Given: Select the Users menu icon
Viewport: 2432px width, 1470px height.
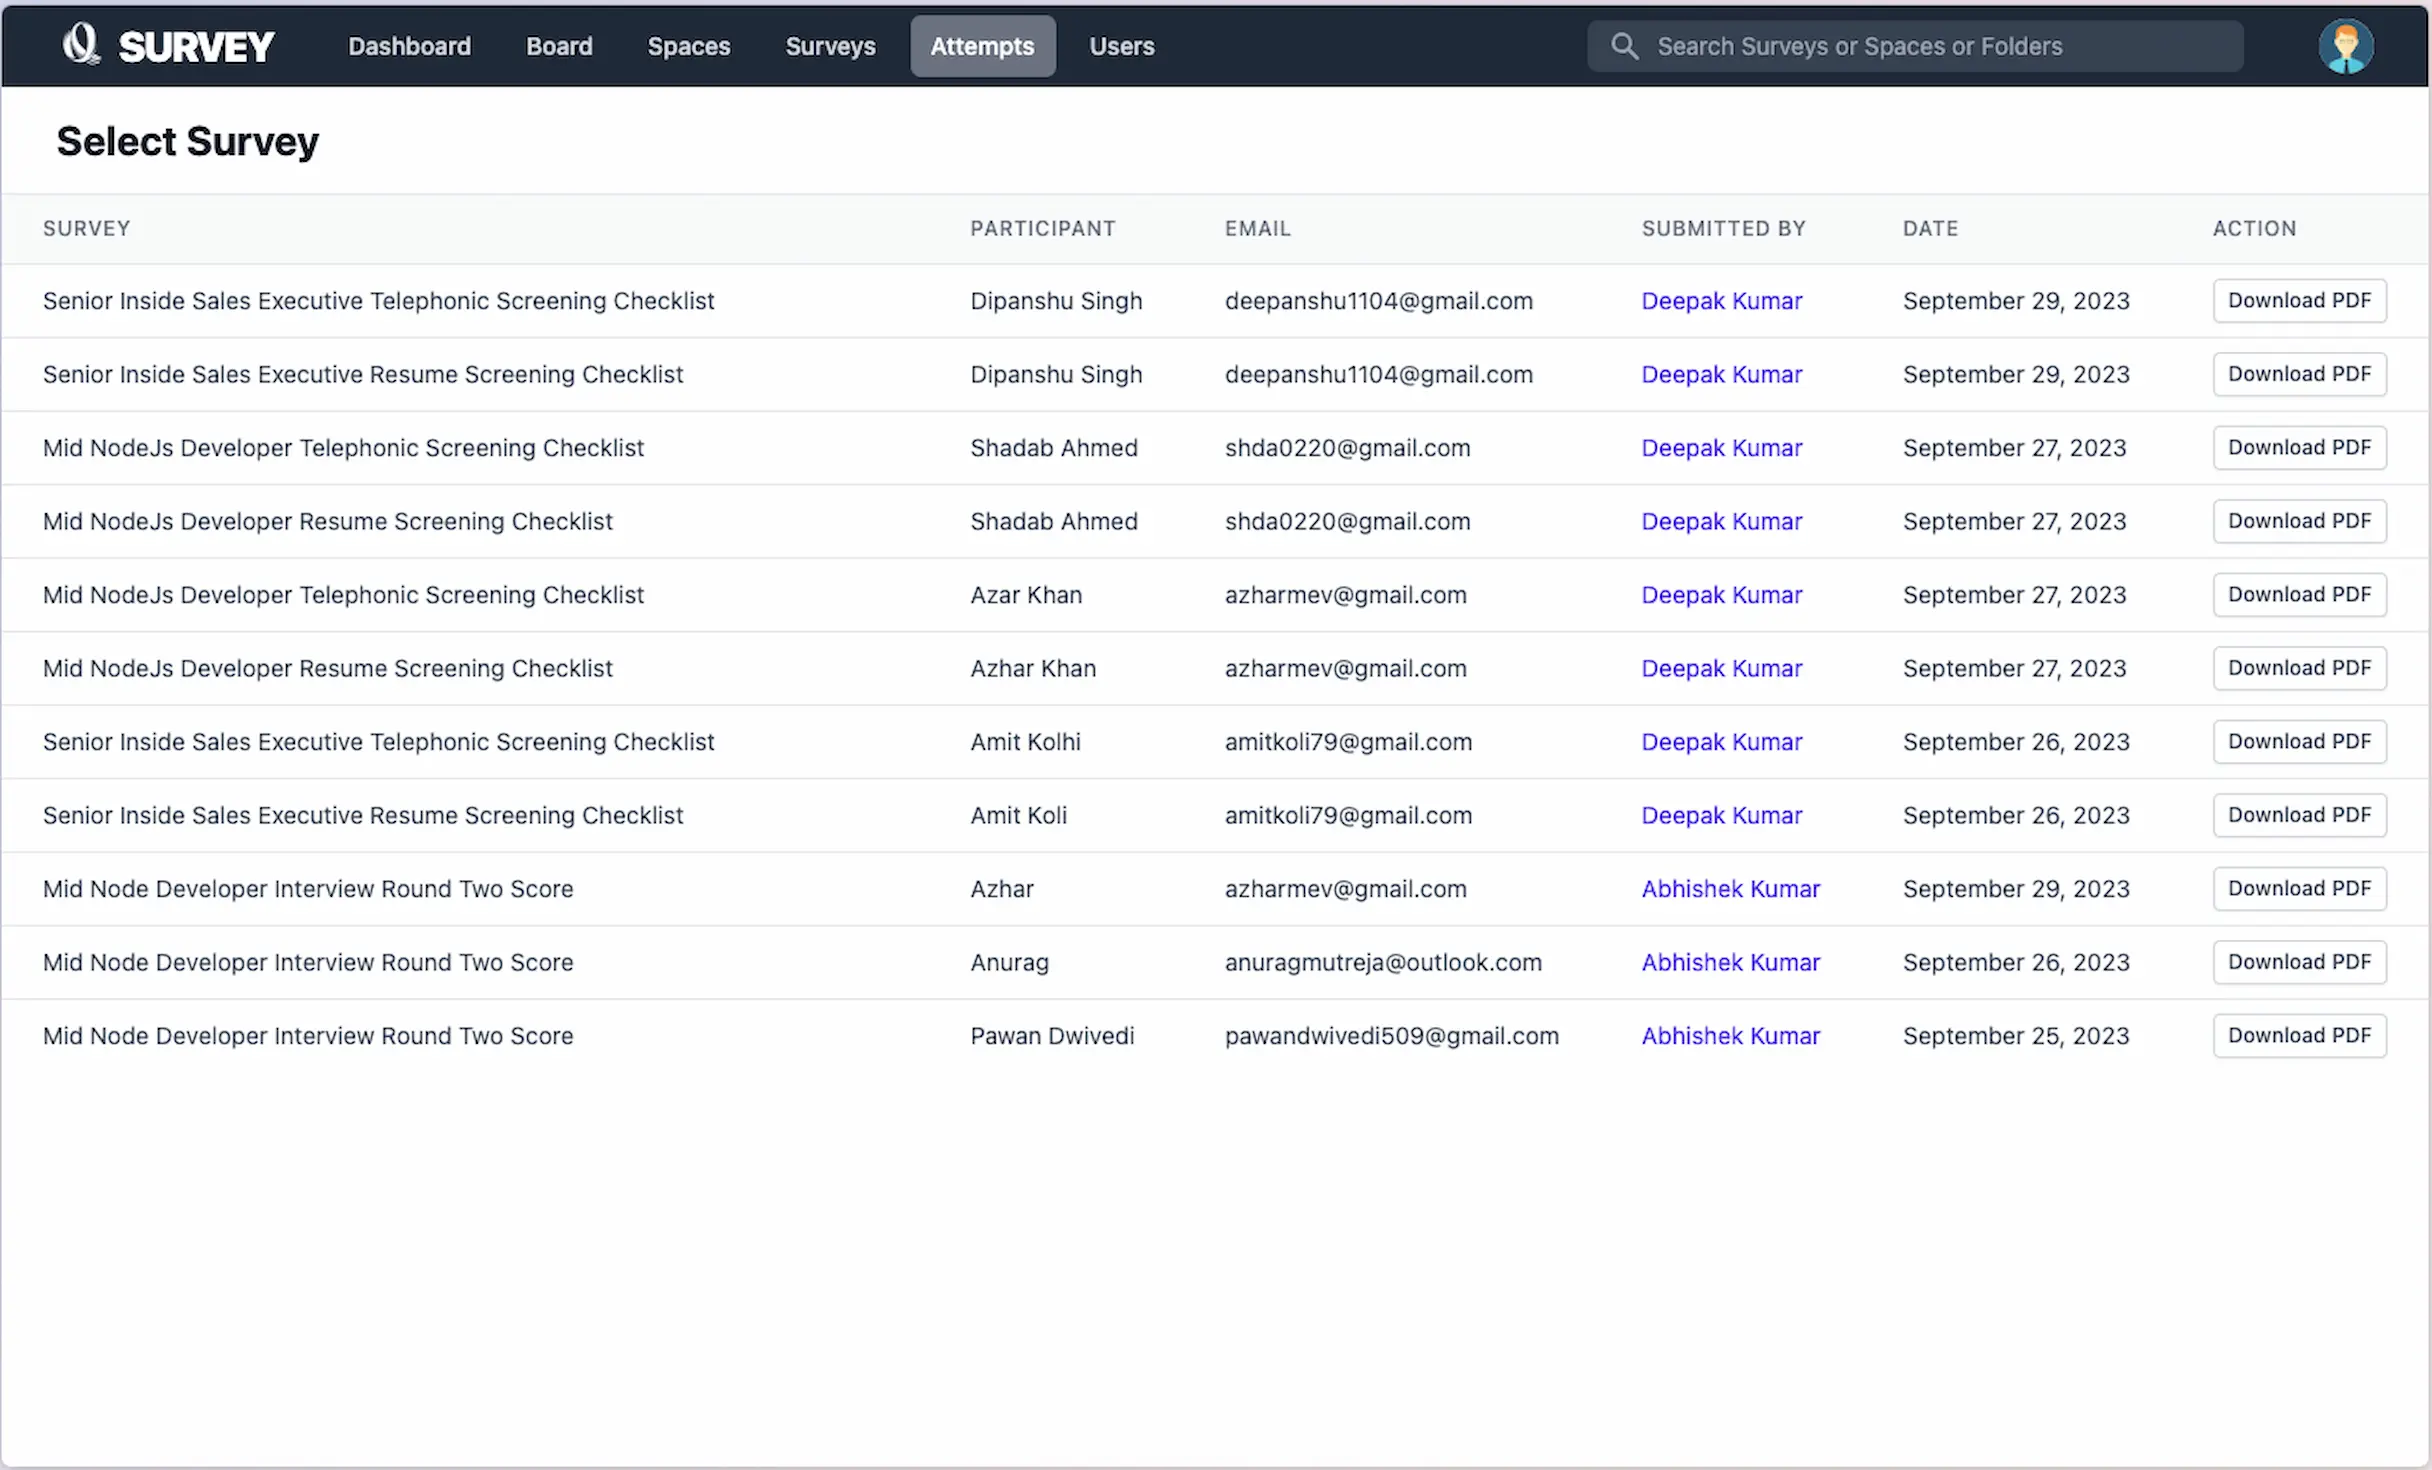Looking at the screenshot, I should click(x=1122, y=47).
